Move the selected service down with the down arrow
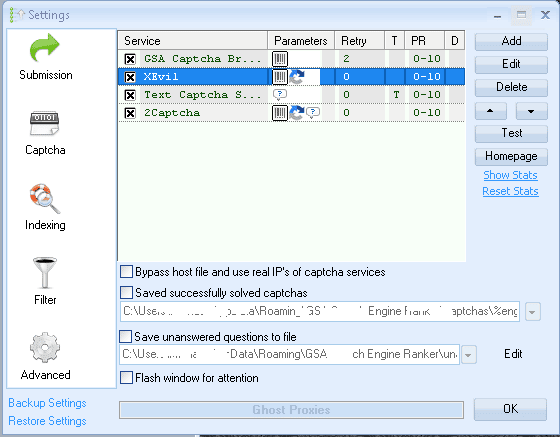Viewport: 560px width, 437px height. (x=531, y=111)
